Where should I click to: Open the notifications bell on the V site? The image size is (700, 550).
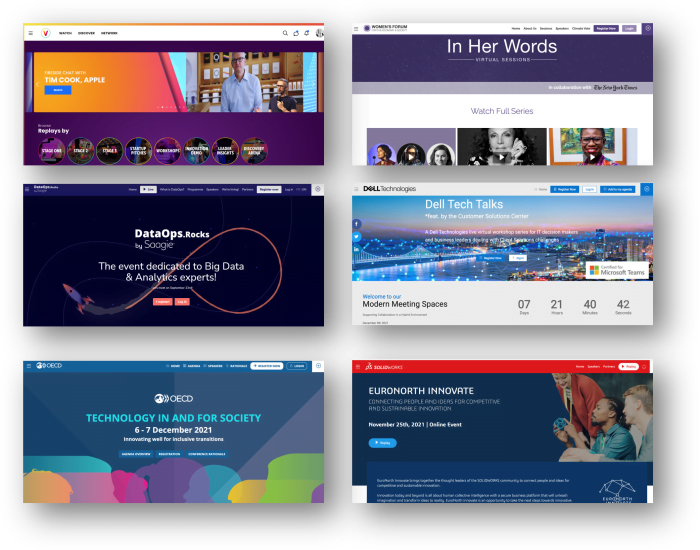(x=307, y=33)
